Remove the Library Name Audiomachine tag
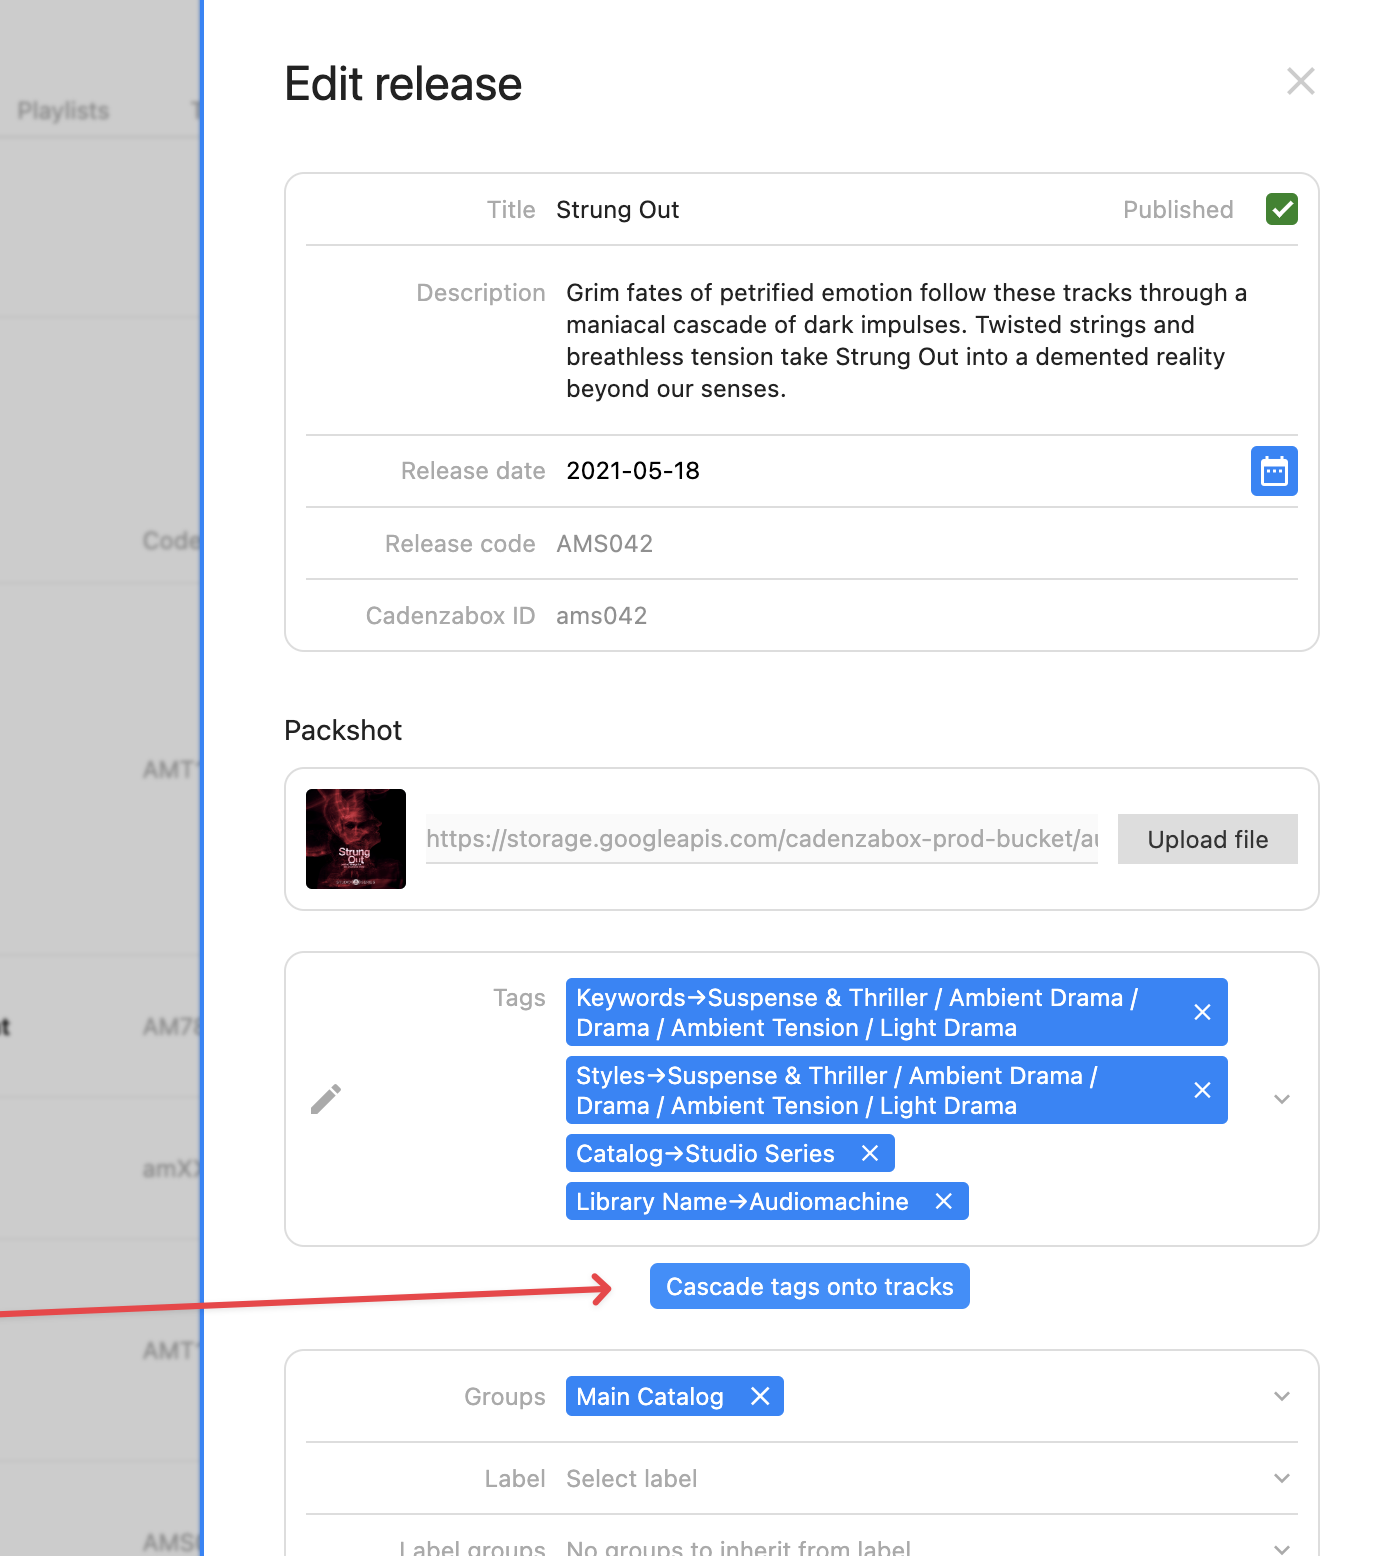This screenshot has height=1556, width=1392. (943, 1201)
